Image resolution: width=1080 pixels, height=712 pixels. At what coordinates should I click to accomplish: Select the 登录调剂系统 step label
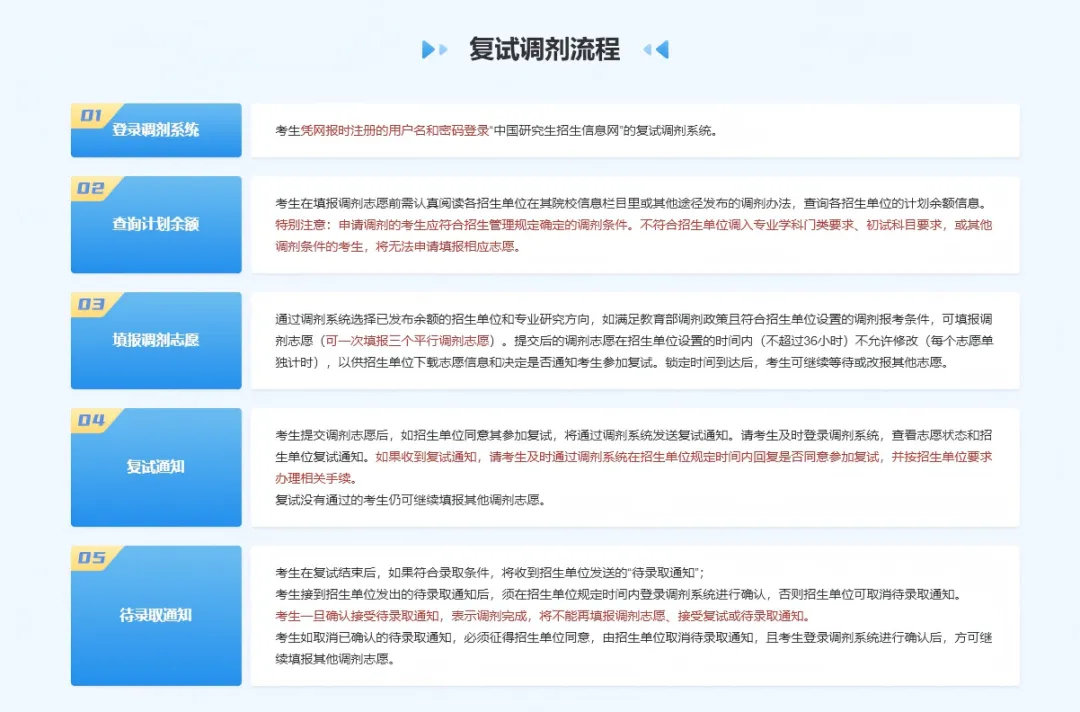coord(156,130)
